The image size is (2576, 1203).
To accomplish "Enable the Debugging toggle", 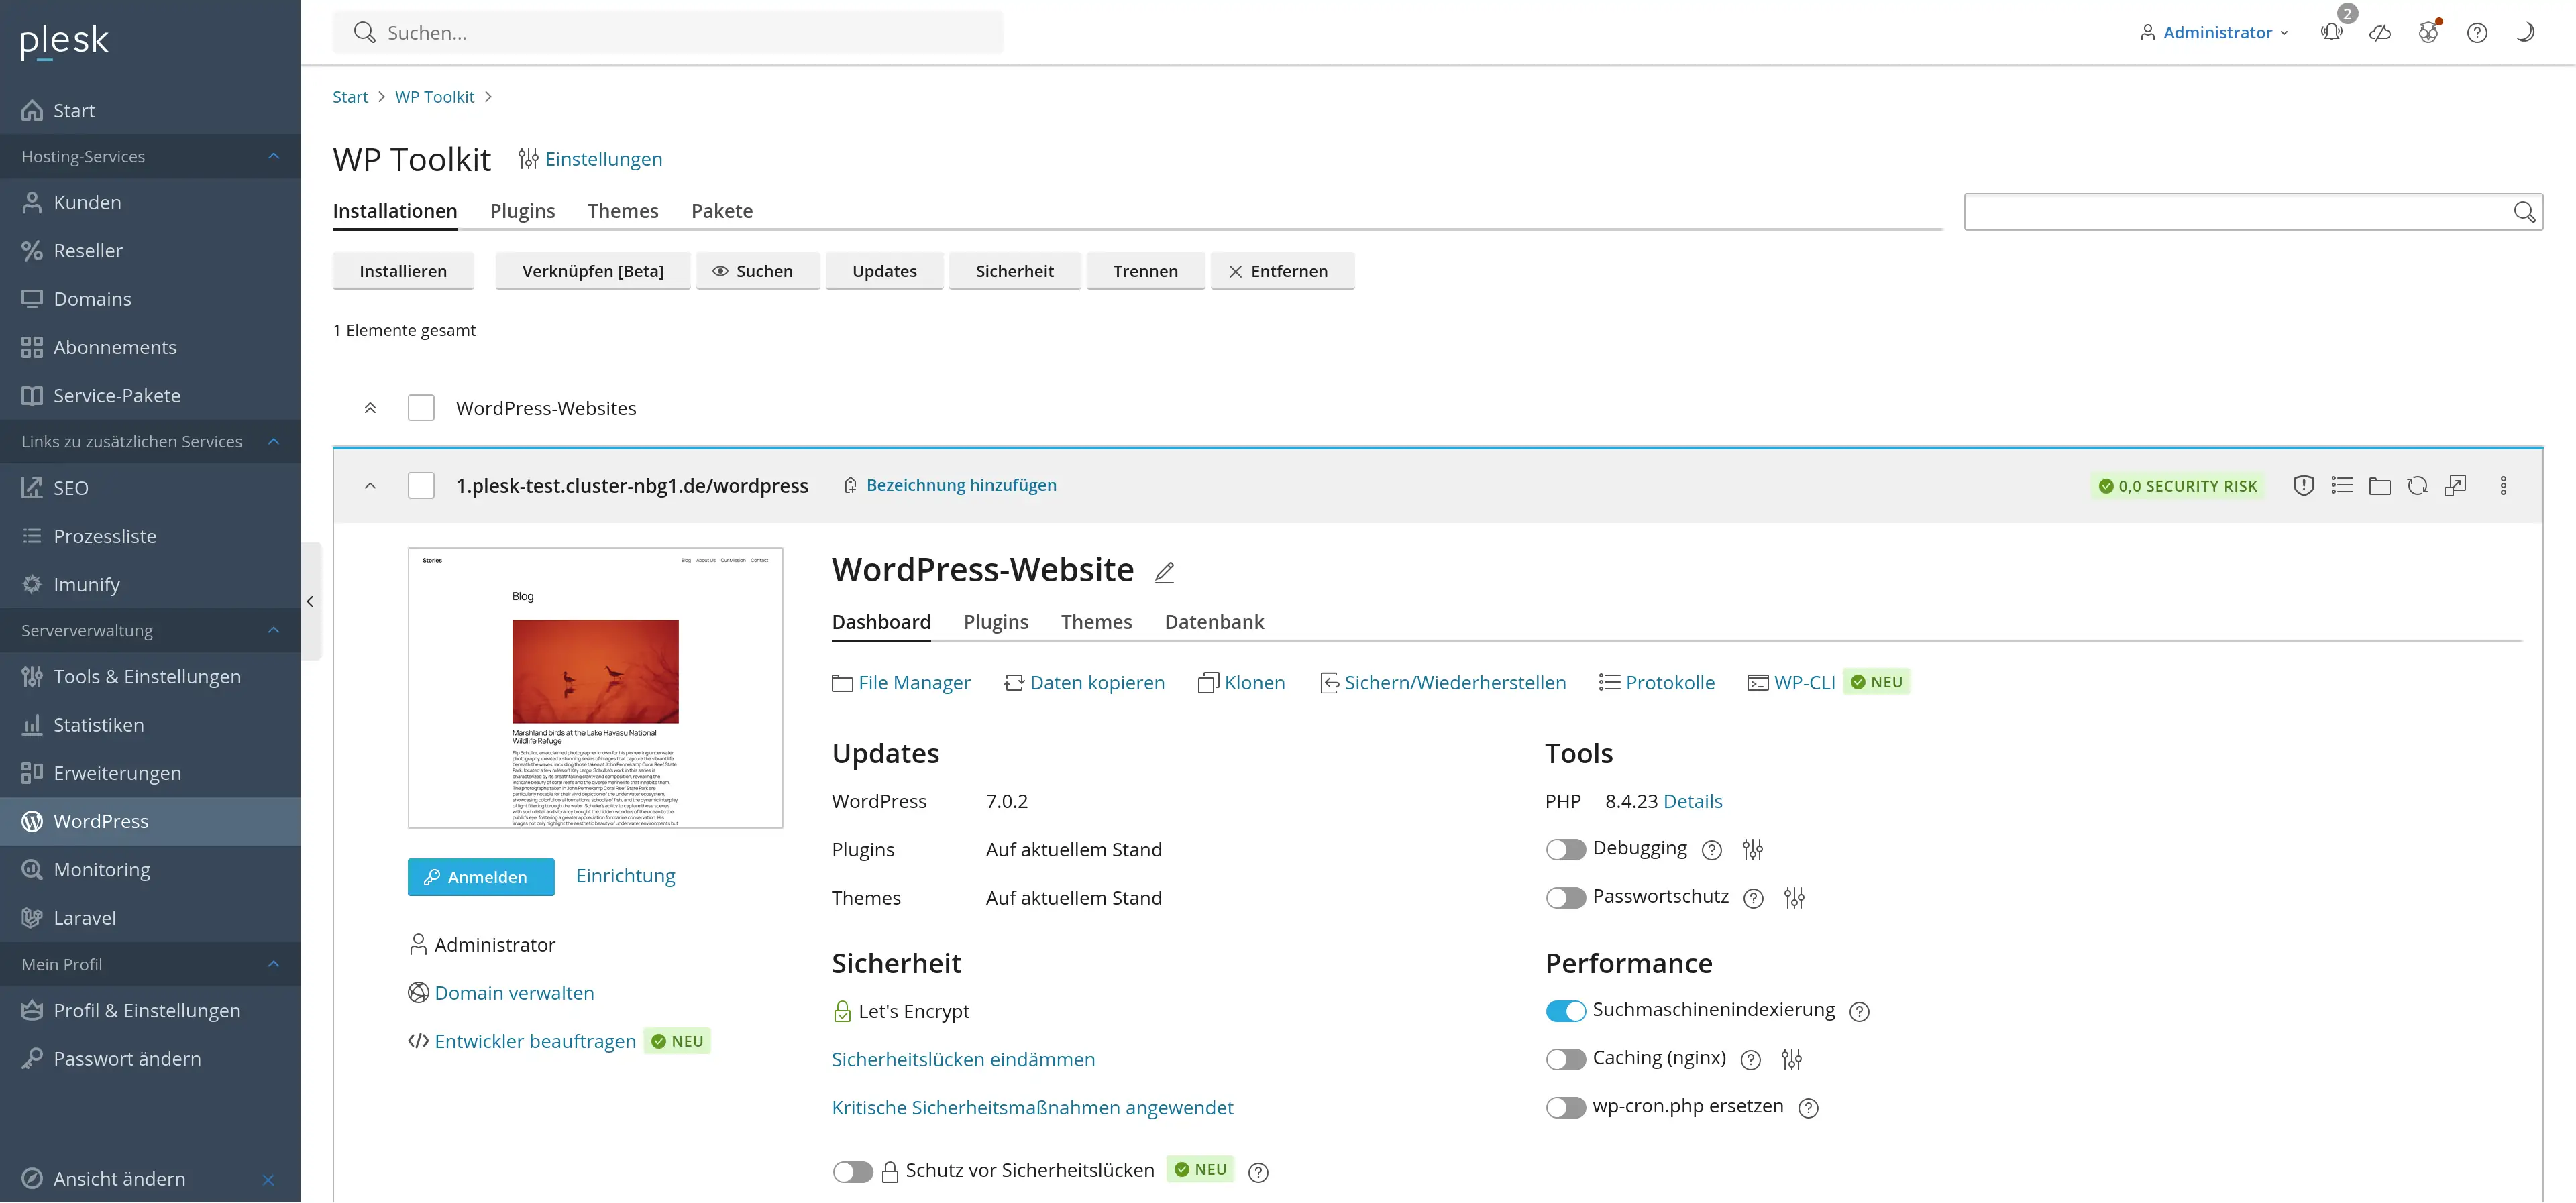I will click(x=1565, y=850).
